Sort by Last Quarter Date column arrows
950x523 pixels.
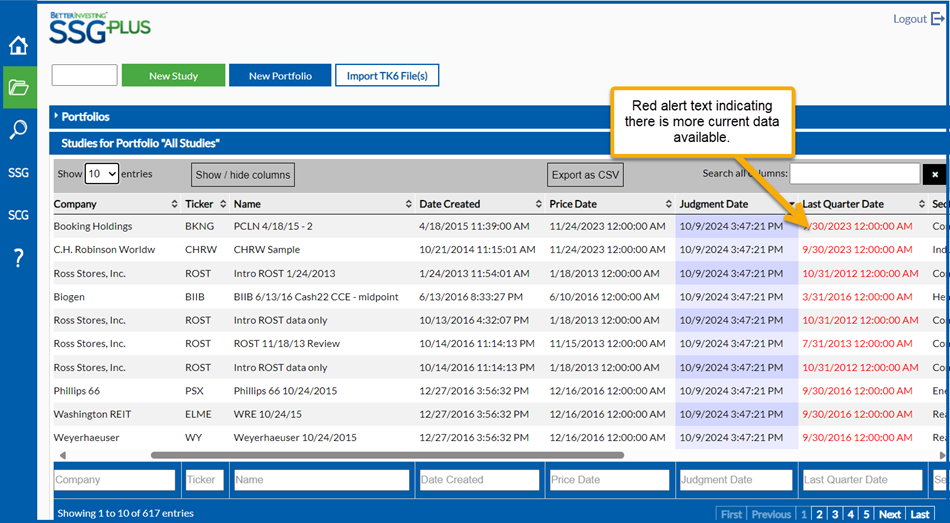pyautogui.click(x=922, y=204)
